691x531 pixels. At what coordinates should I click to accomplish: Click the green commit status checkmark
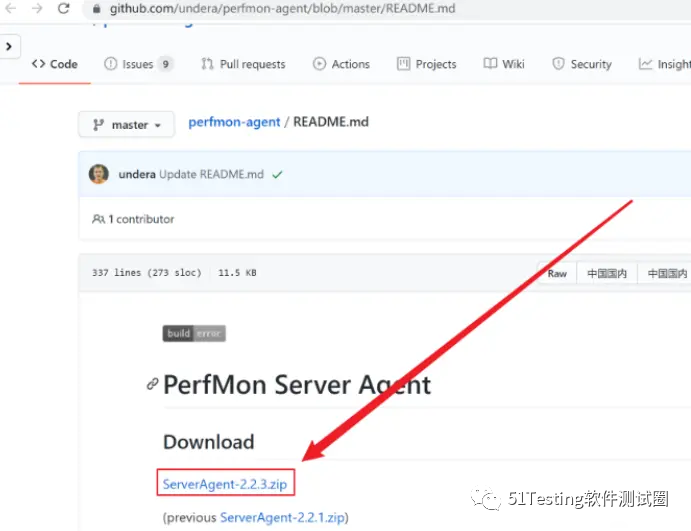coord(277,175)
